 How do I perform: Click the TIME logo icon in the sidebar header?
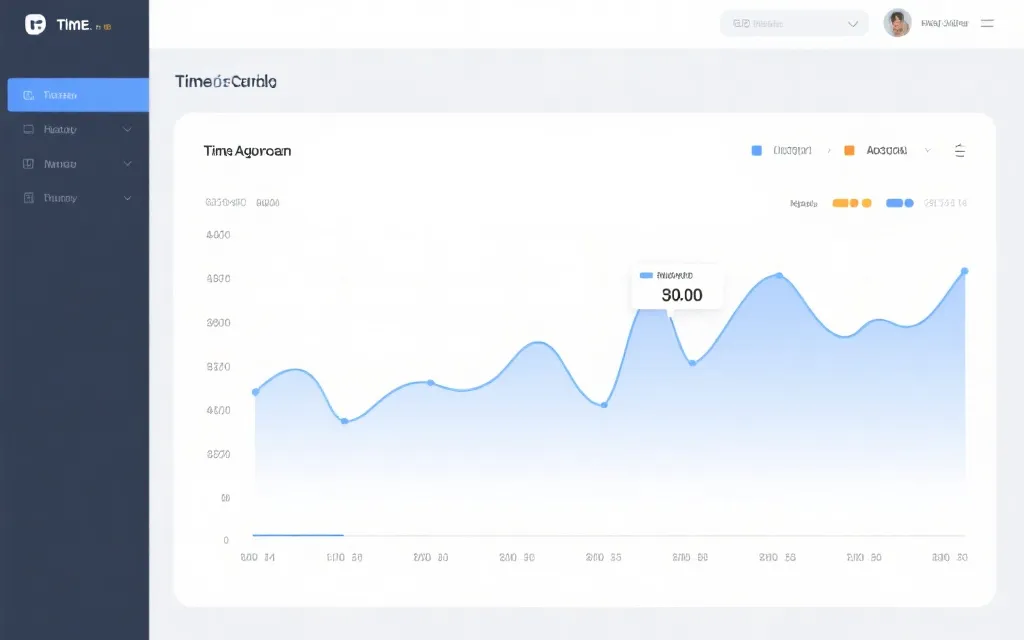tap(36, 25)
